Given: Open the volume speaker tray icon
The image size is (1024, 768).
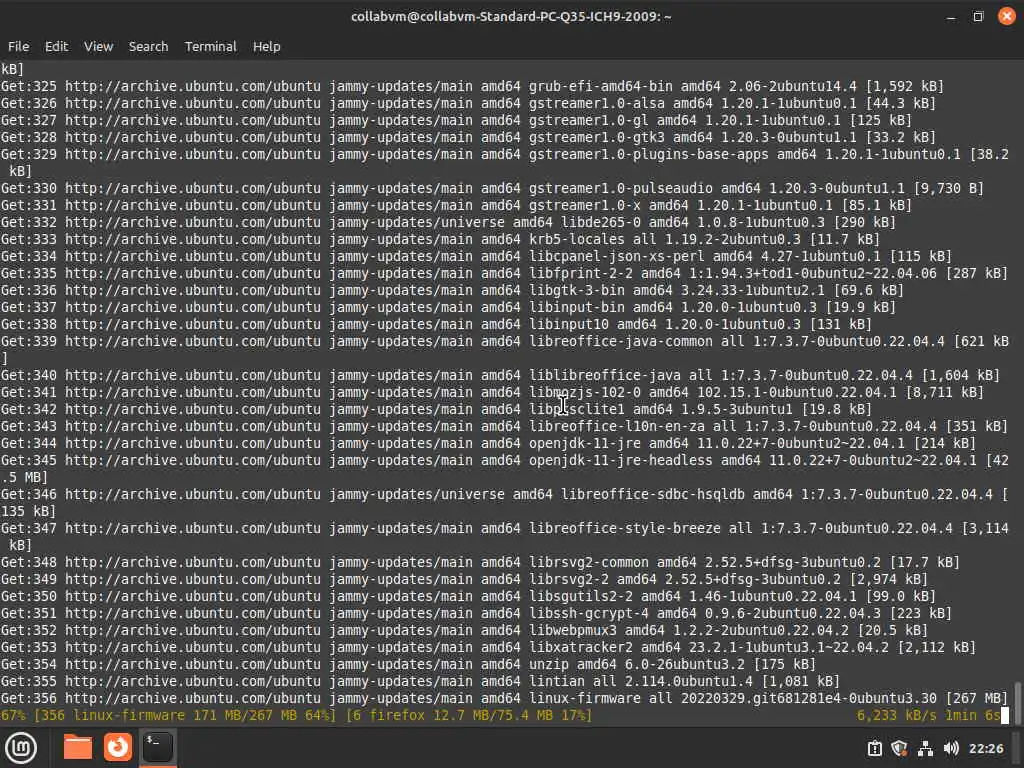Looking at the screenshot, I should tap(951, 748).
